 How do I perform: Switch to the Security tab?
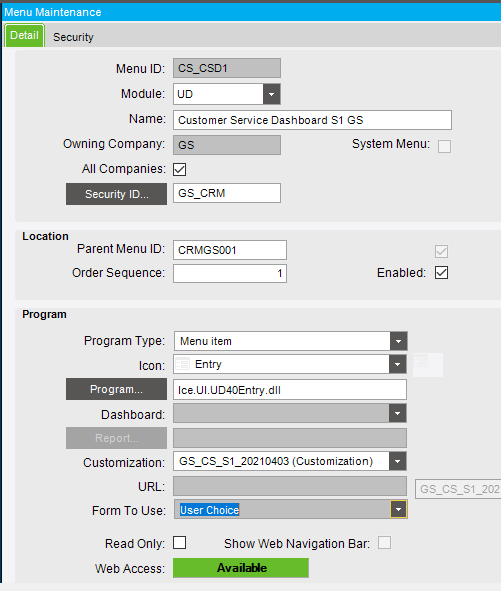[73, 37]
